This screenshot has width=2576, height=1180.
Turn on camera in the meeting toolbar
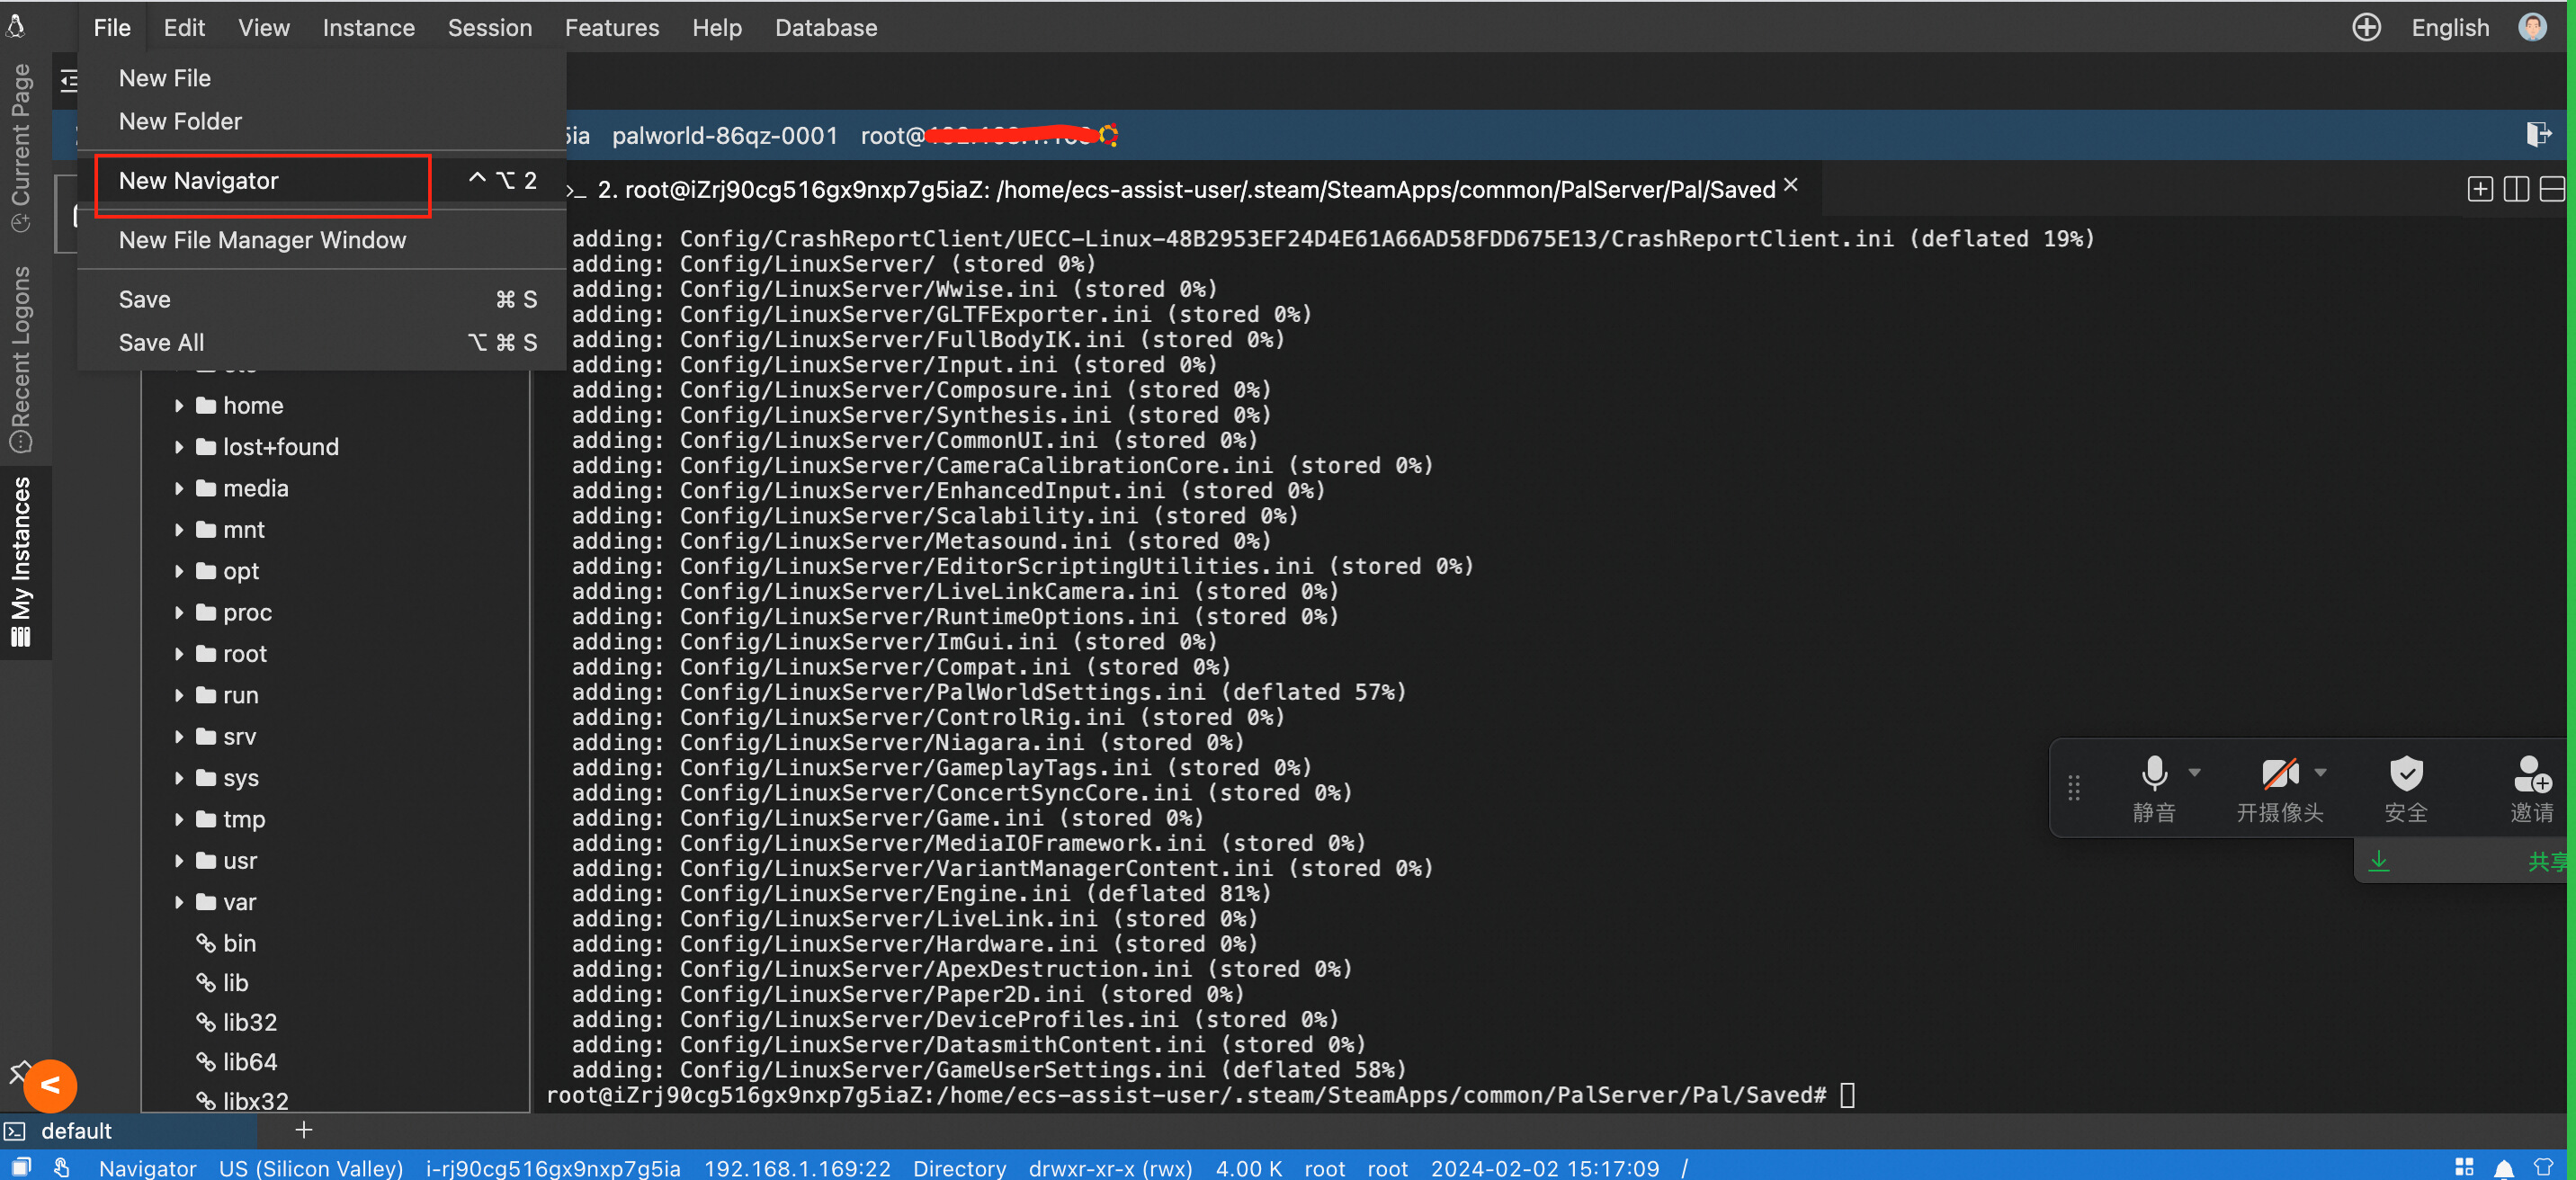tap(2279, 788)
